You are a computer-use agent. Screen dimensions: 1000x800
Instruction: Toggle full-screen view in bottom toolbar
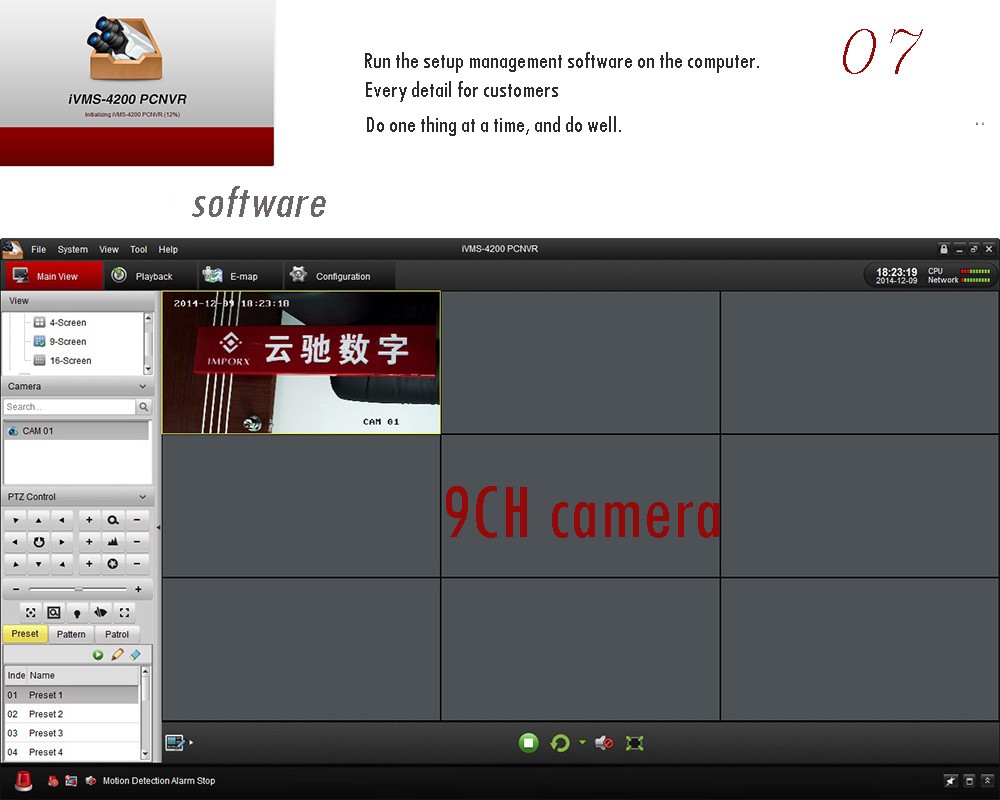pos(634,743)
